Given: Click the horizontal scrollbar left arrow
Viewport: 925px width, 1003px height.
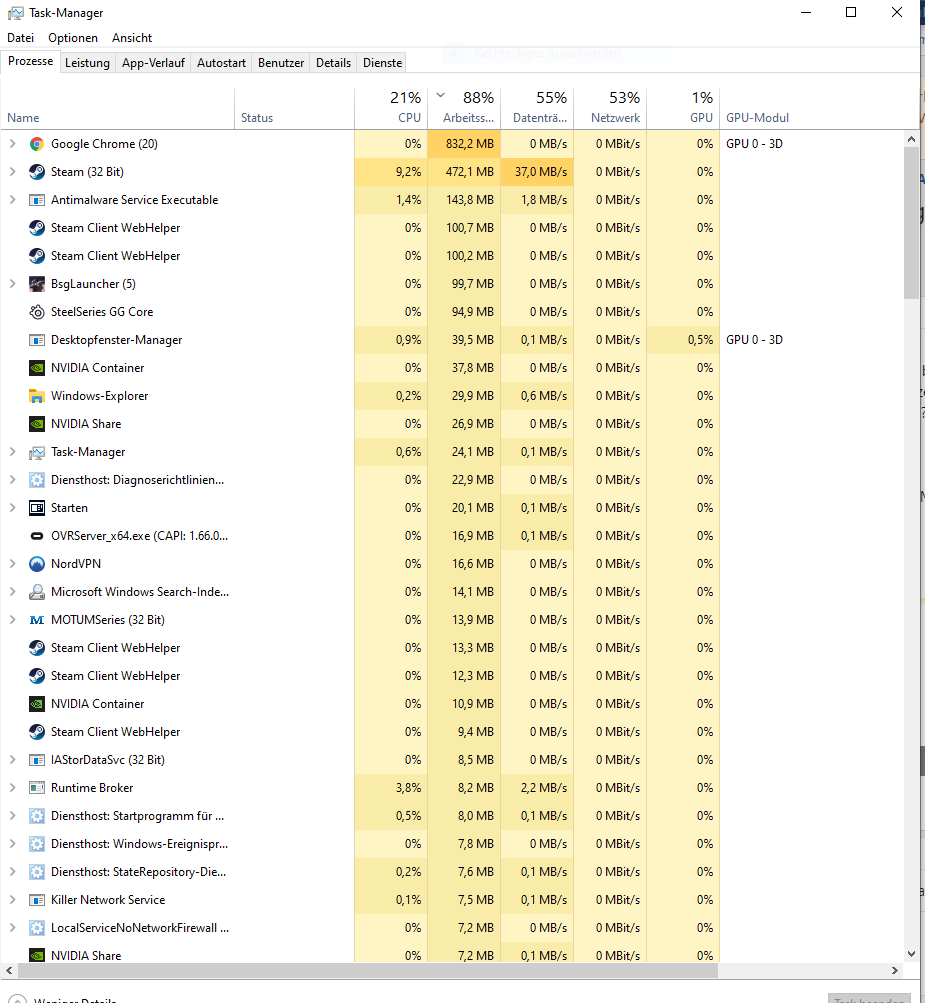Looking at the screenshot, I should tap(8, 970).
